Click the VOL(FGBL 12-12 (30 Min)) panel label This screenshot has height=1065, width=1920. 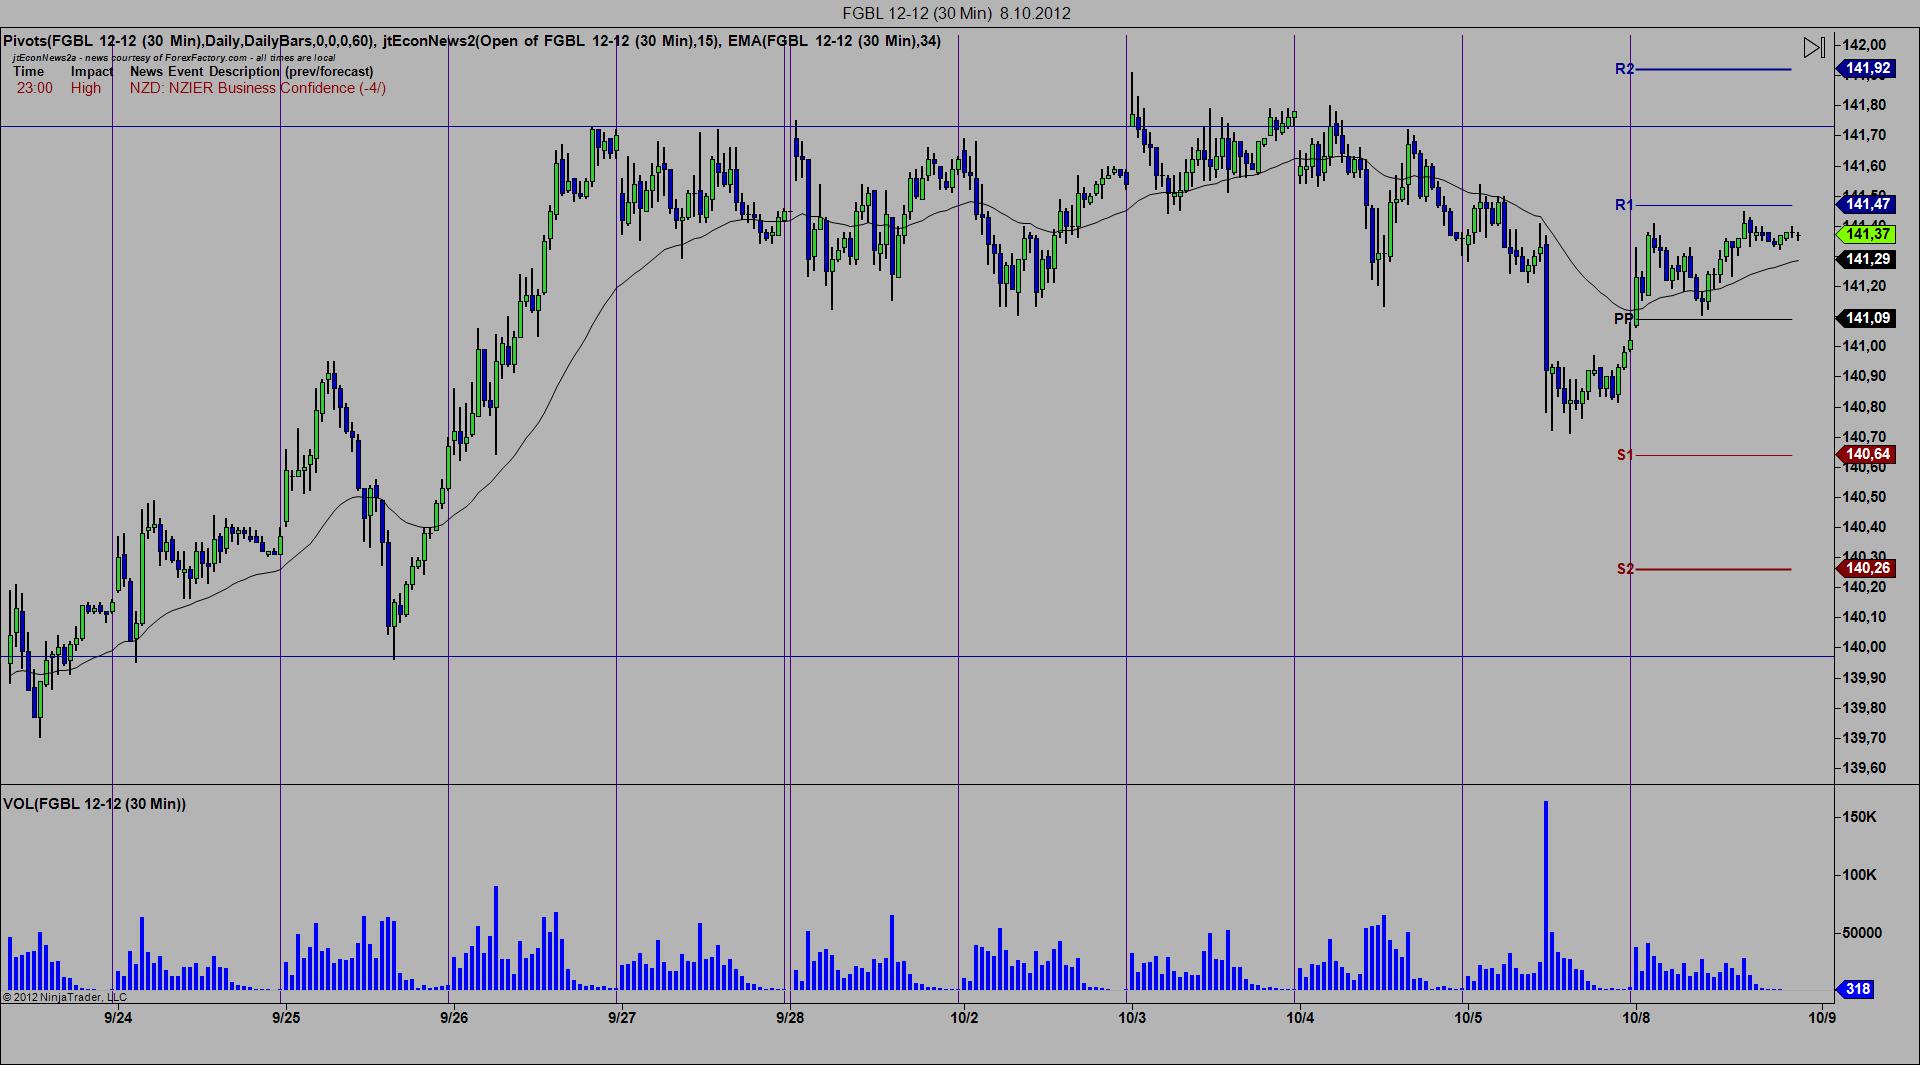95,804
